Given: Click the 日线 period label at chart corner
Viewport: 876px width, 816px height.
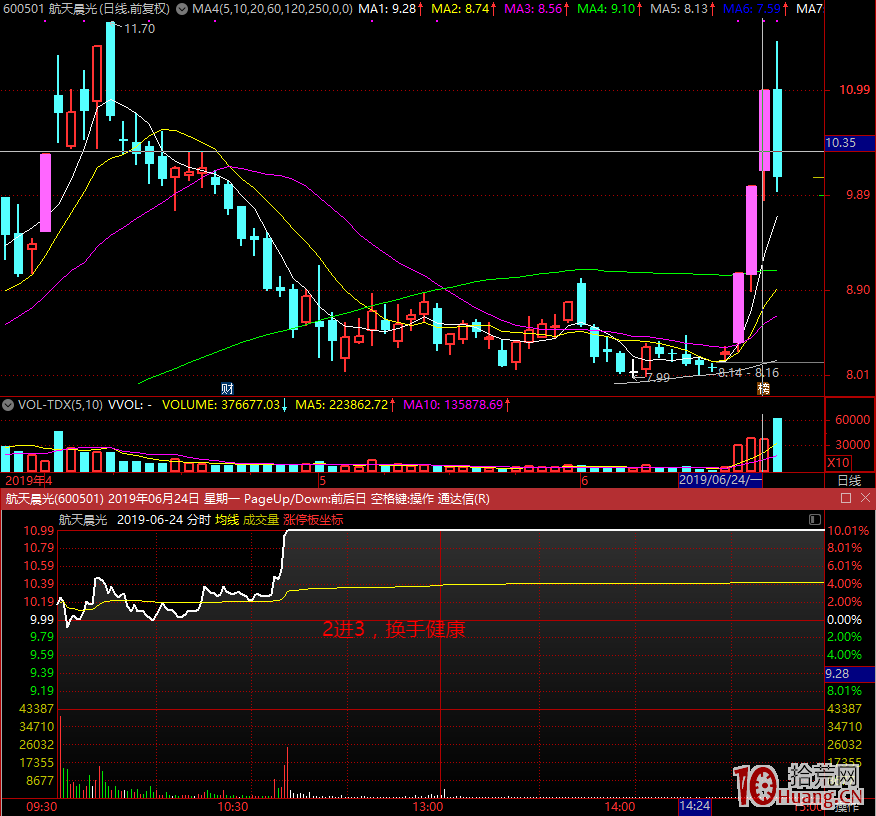Looking at the screenshot, I should [x=850, y=480].
